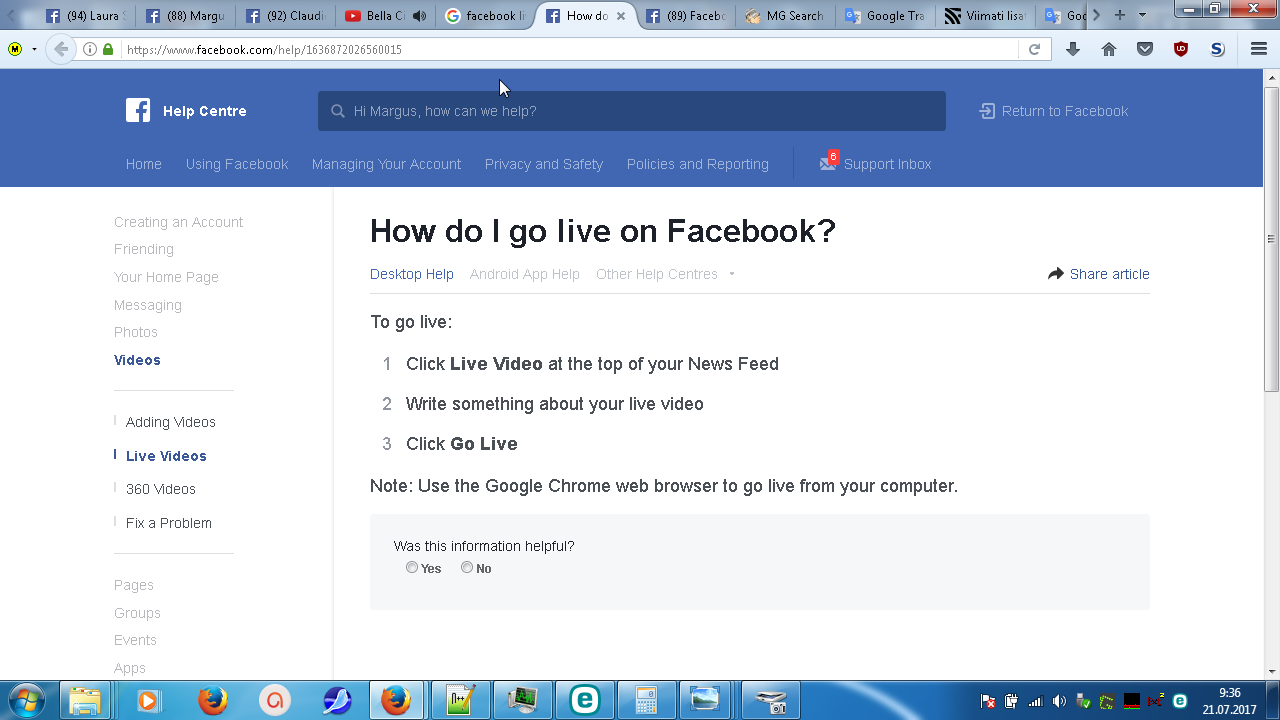1280x720 pixels.
Task: Open the Messaging help section
Action: 148,305
